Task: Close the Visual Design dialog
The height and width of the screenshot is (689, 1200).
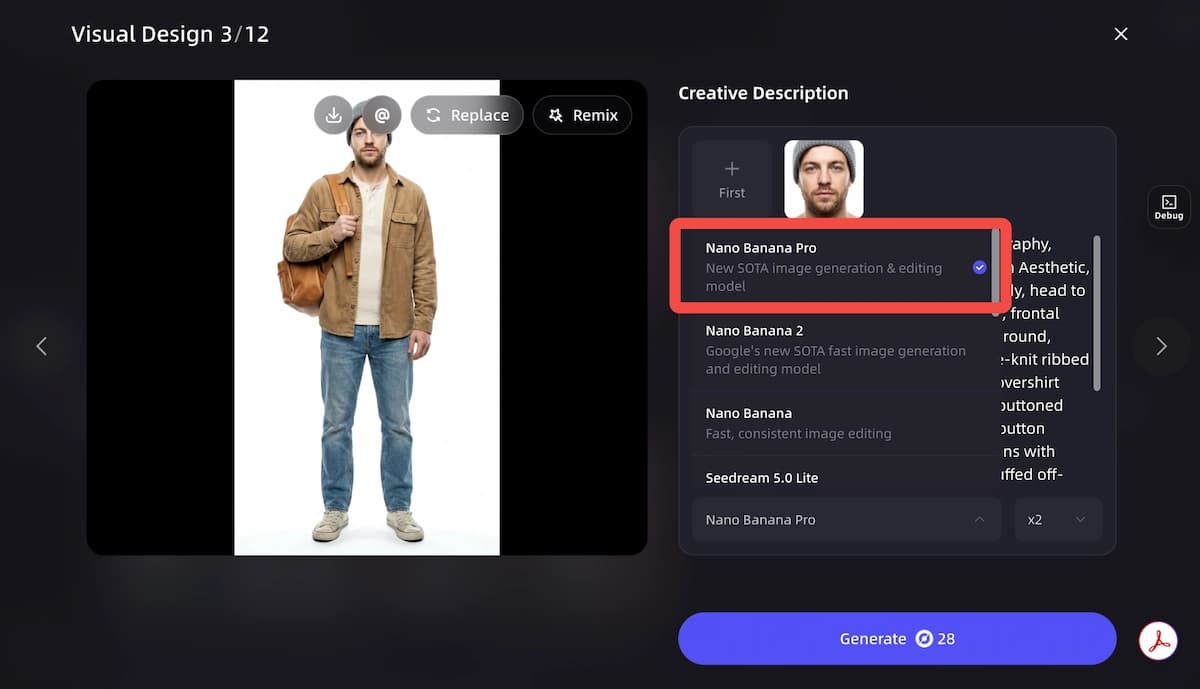Action: click(1121, 34)
